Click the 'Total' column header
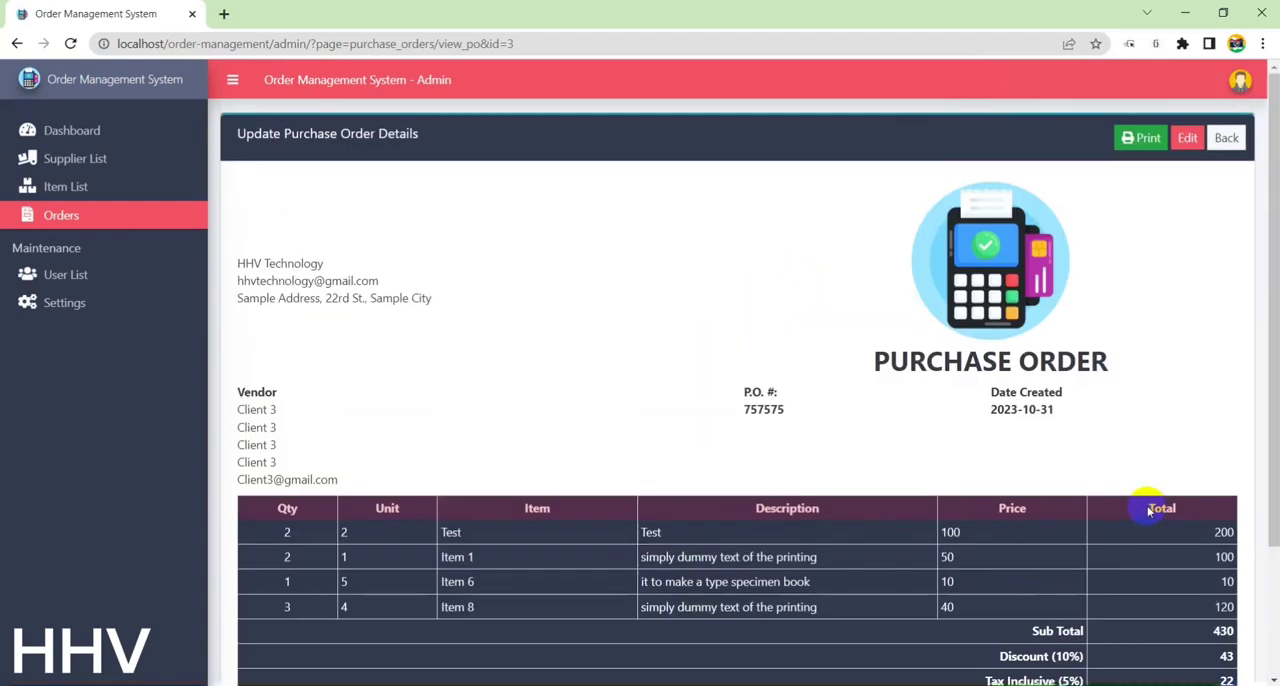Image resolution: width=1280 pixels, height=686 pixels. tap(1162, 508)
